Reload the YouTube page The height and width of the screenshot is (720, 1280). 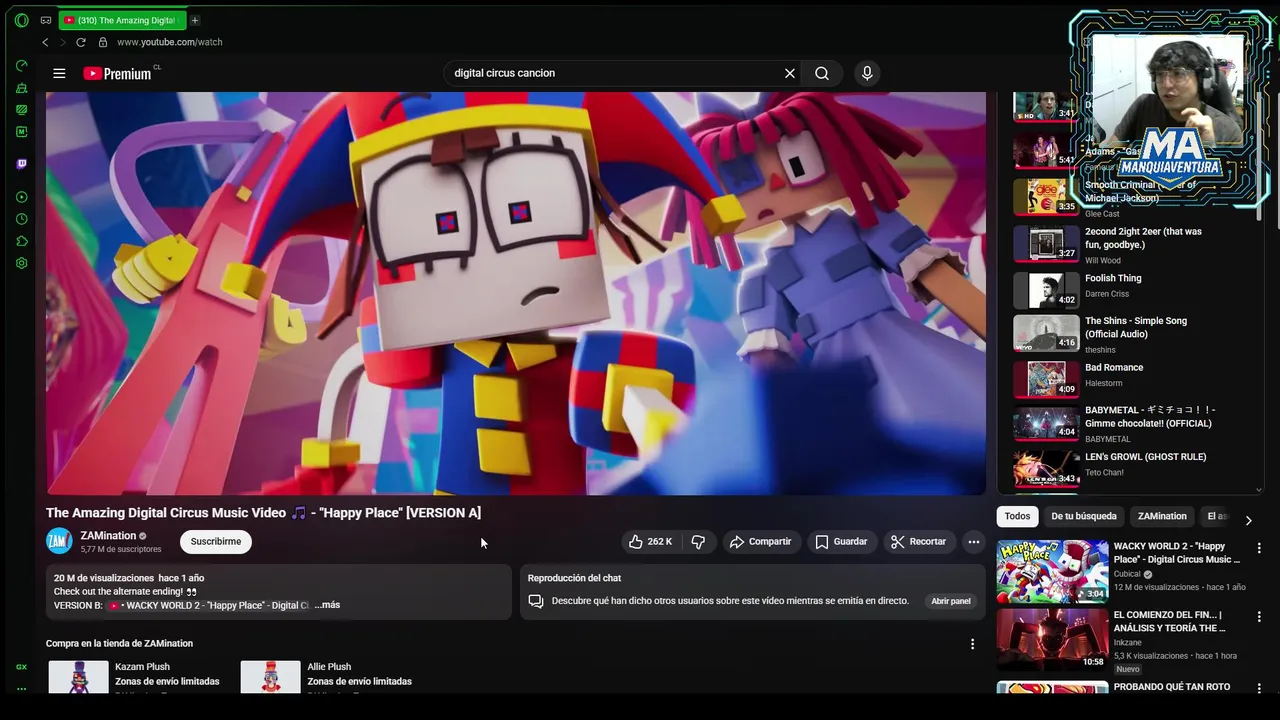pyautogui.click(x=81, y=42)
